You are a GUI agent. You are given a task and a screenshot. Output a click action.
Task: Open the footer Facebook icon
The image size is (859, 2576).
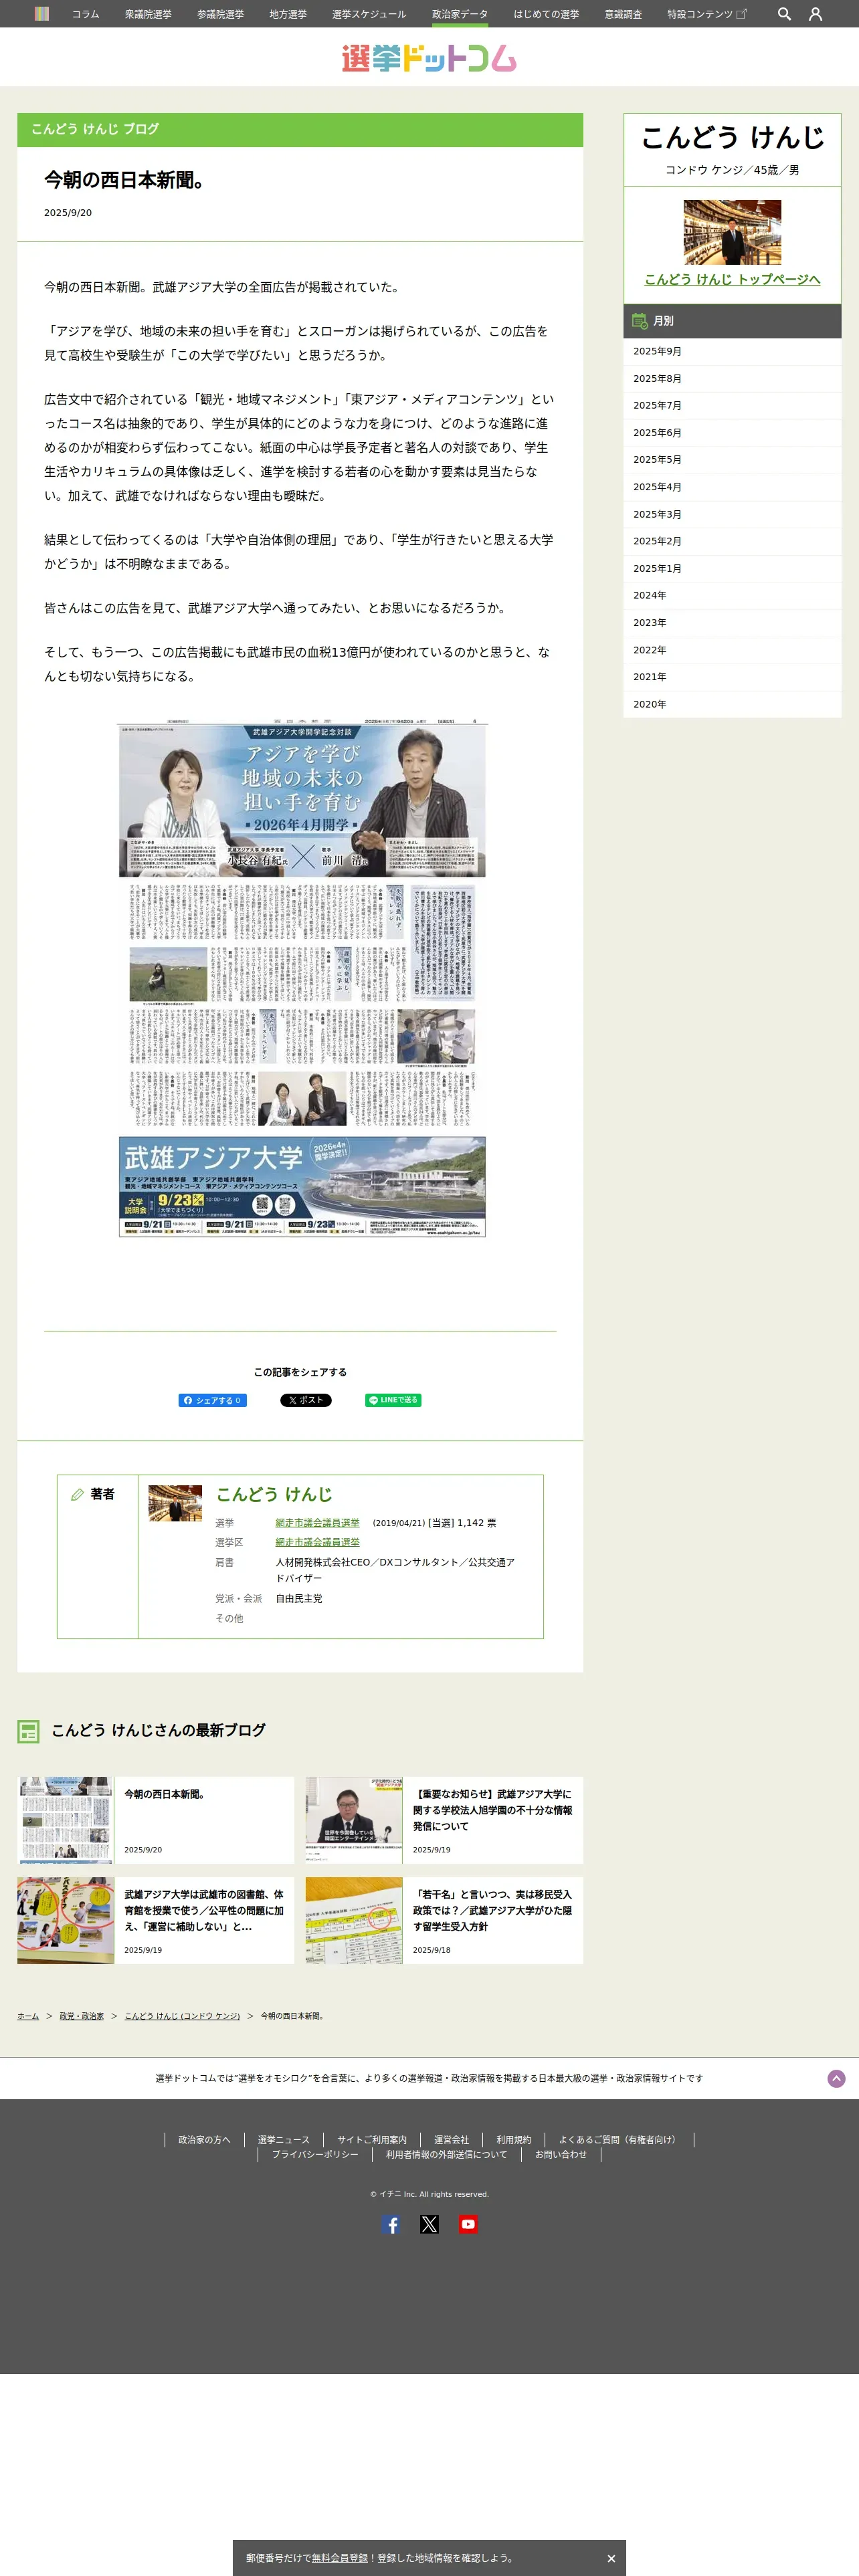coord(391,2225)
